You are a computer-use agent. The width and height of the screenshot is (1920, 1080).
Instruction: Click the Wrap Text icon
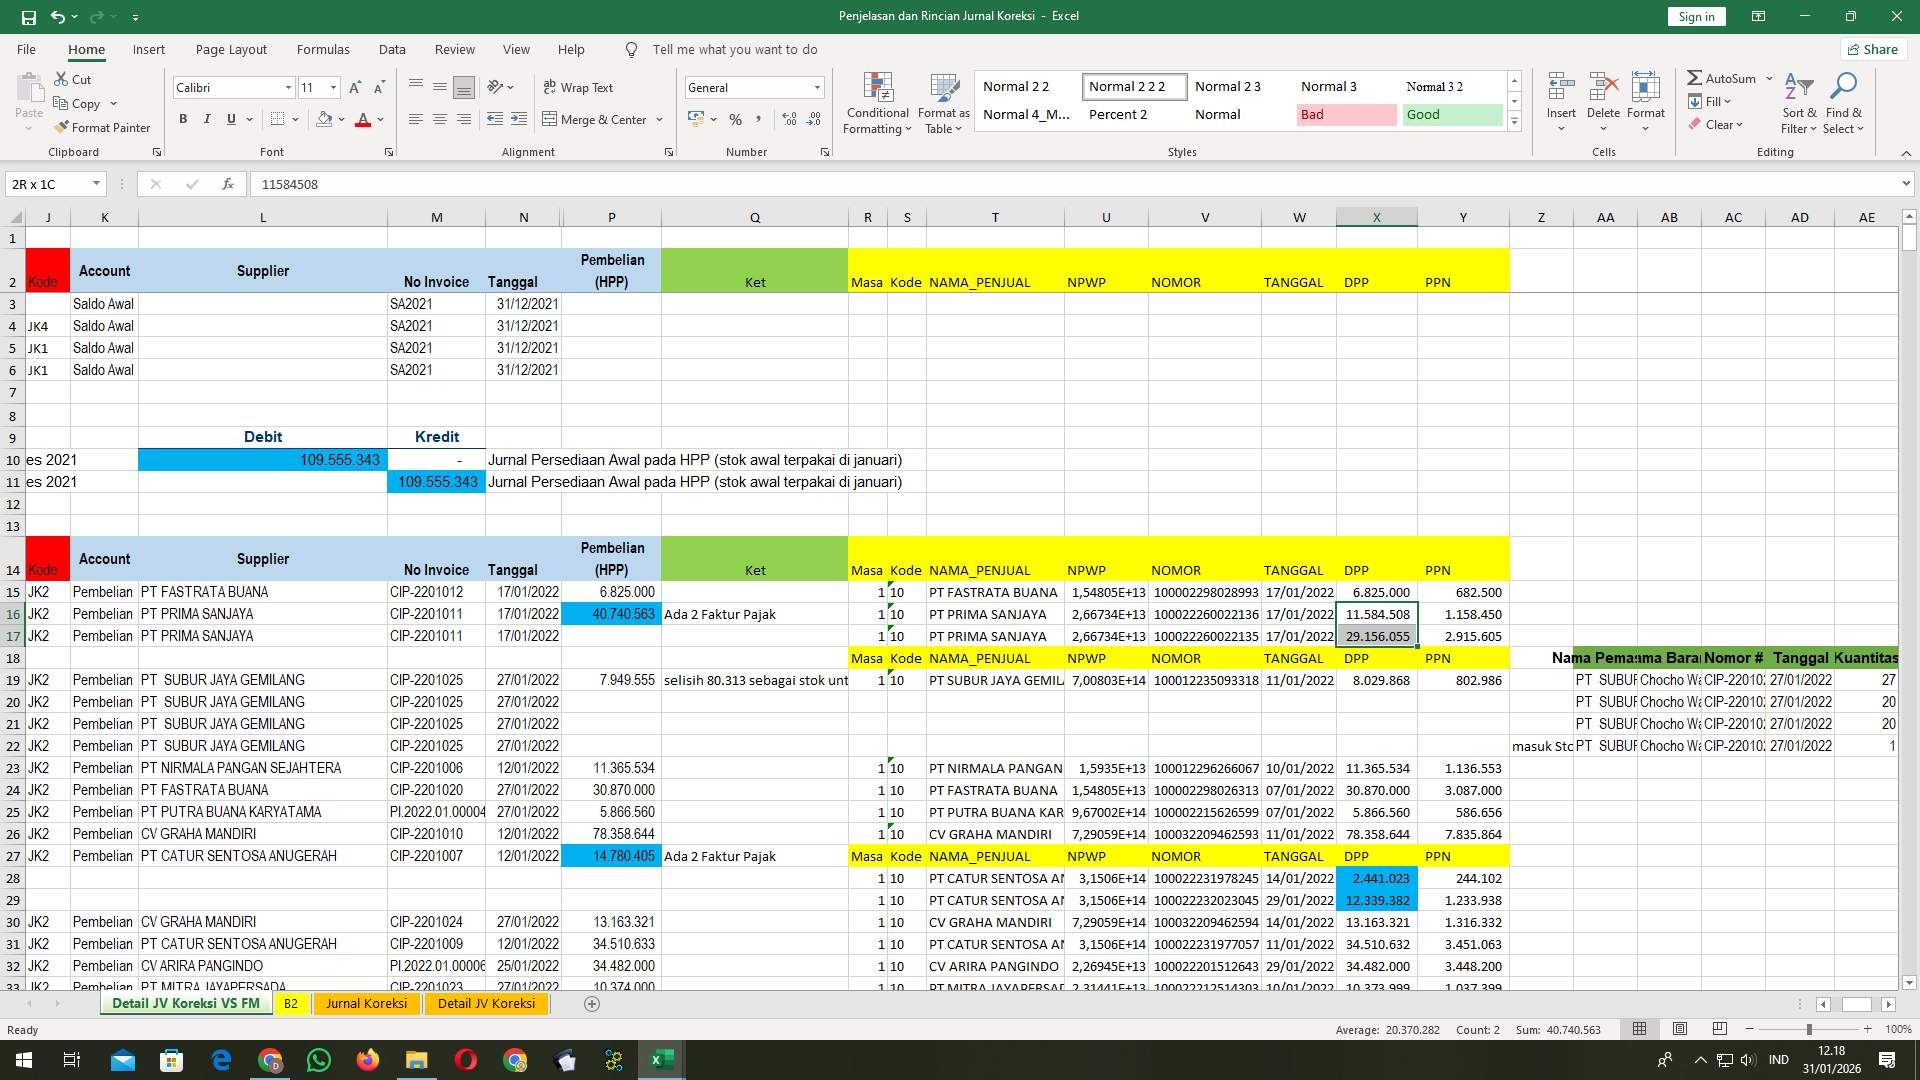pos(579,87)
